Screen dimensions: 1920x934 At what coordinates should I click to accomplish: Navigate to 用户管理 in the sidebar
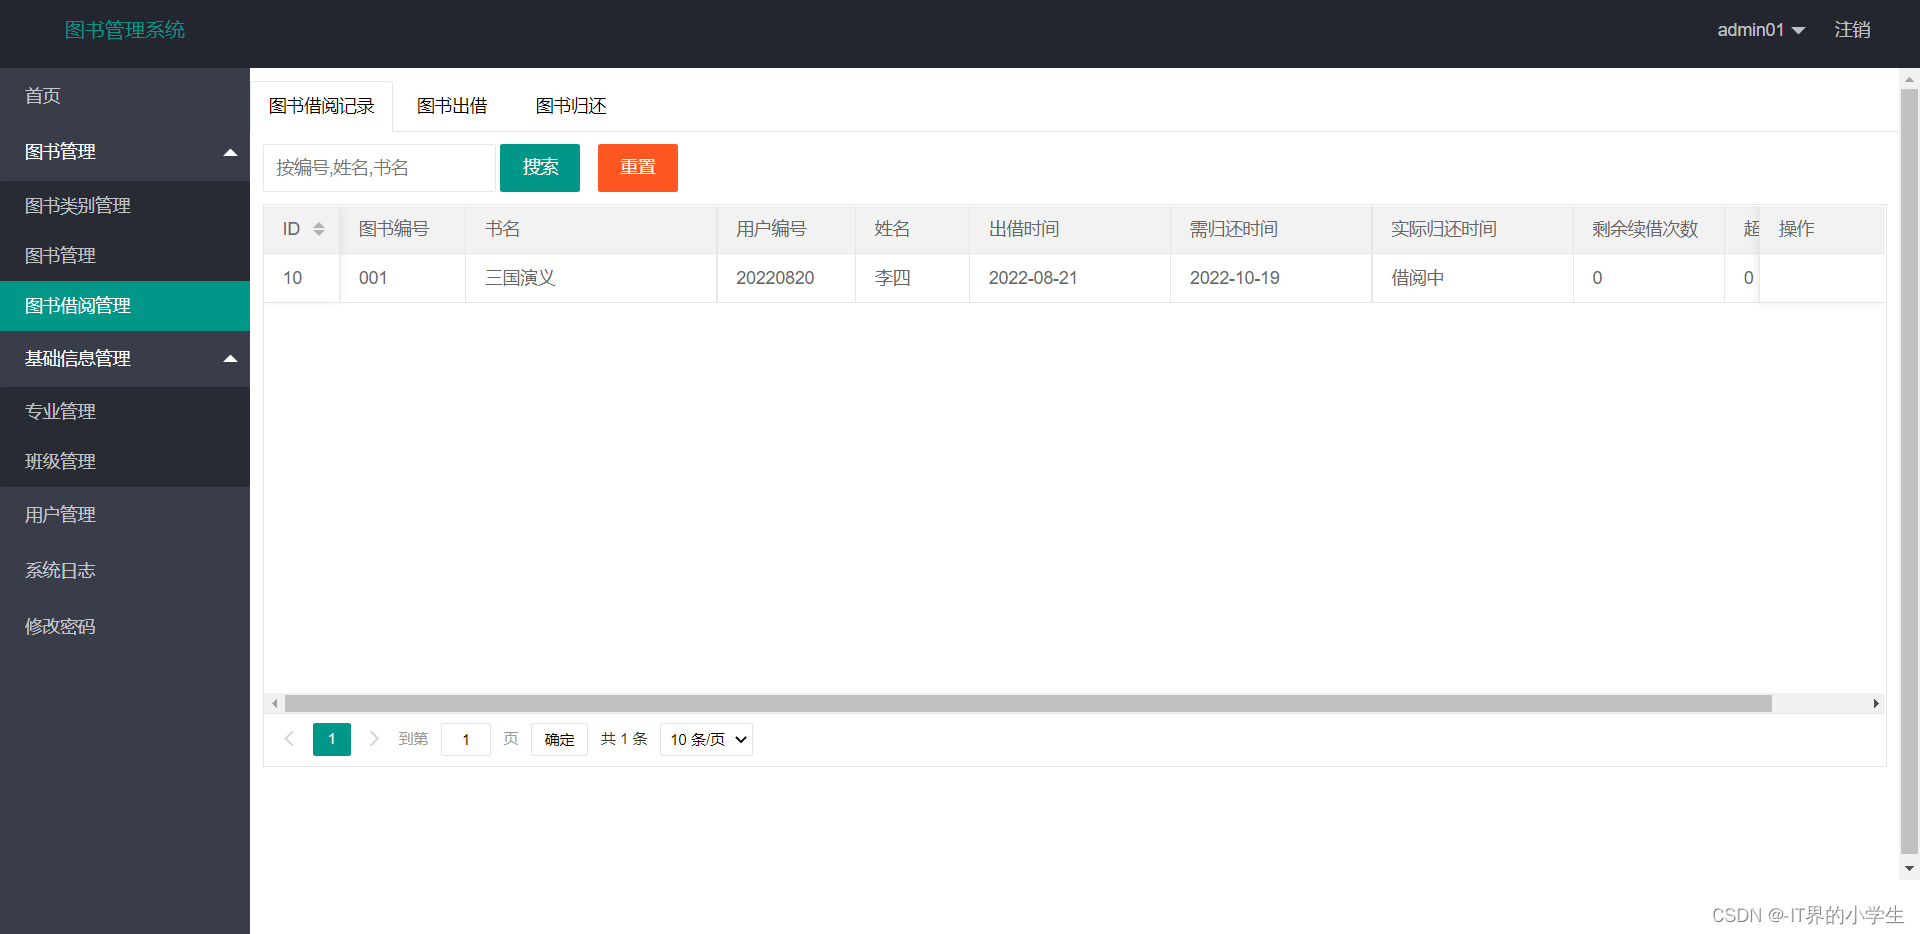point(59,514)
